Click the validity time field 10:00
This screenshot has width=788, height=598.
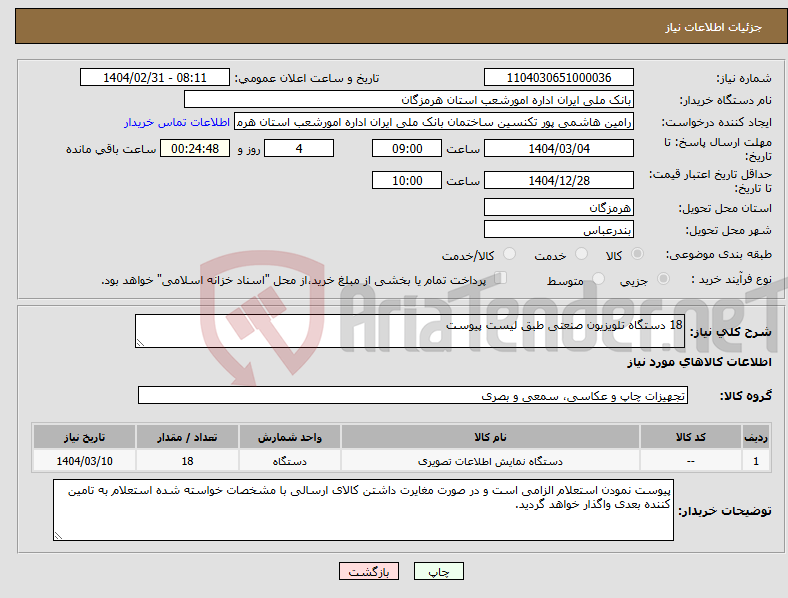[407, 180]
